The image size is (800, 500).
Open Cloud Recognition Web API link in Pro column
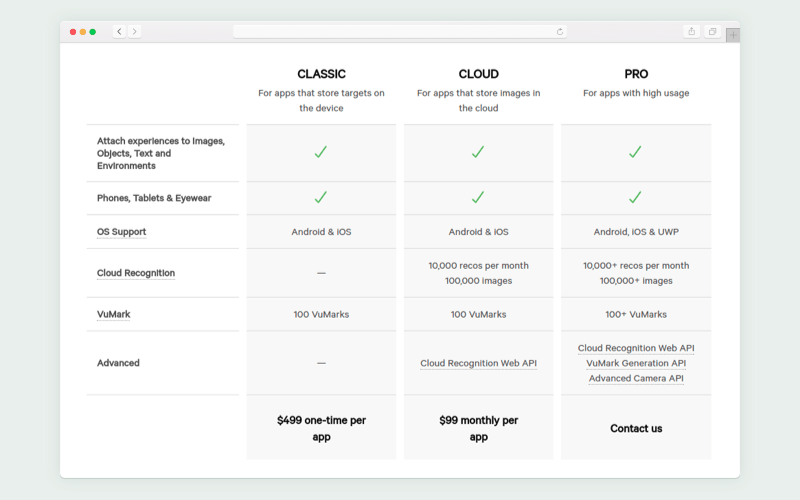[x=636, y=348]
